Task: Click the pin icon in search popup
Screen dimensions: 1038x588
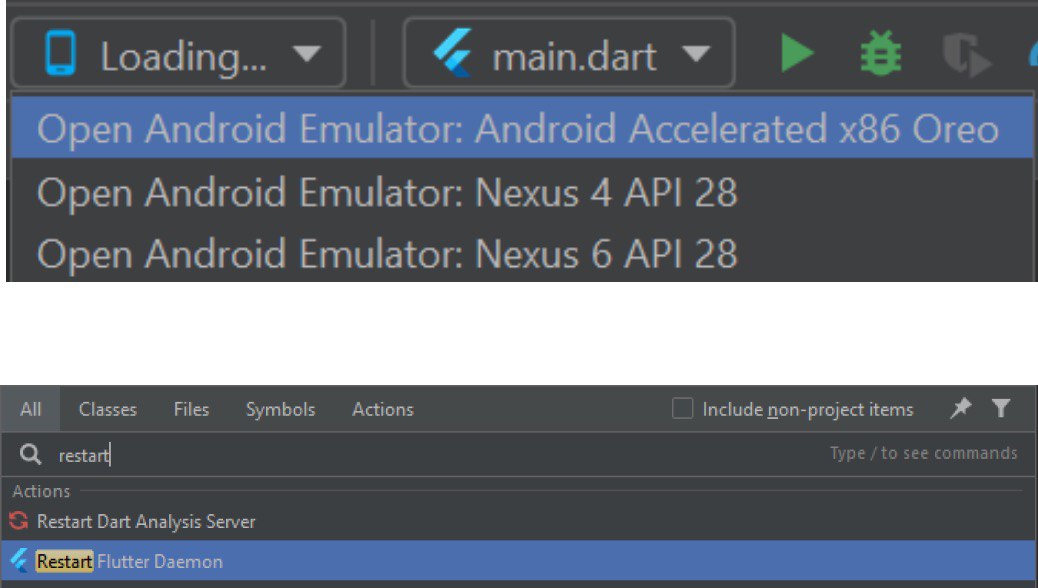Action: tap(961, 408)
